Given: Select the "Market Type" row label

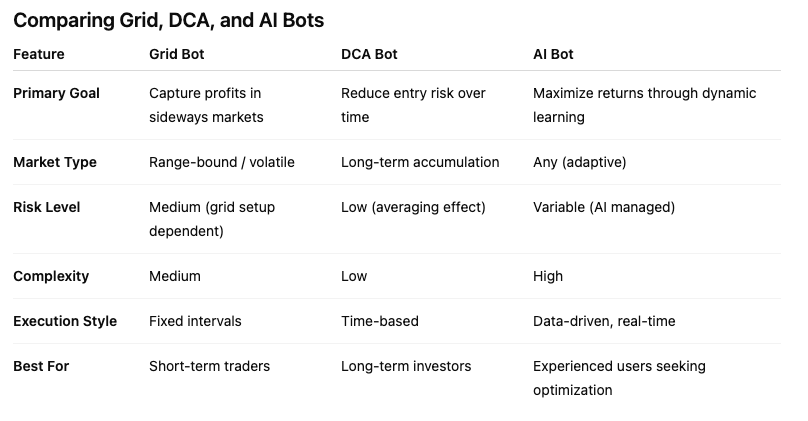Looking at the screenshot, I should point(55,162).
